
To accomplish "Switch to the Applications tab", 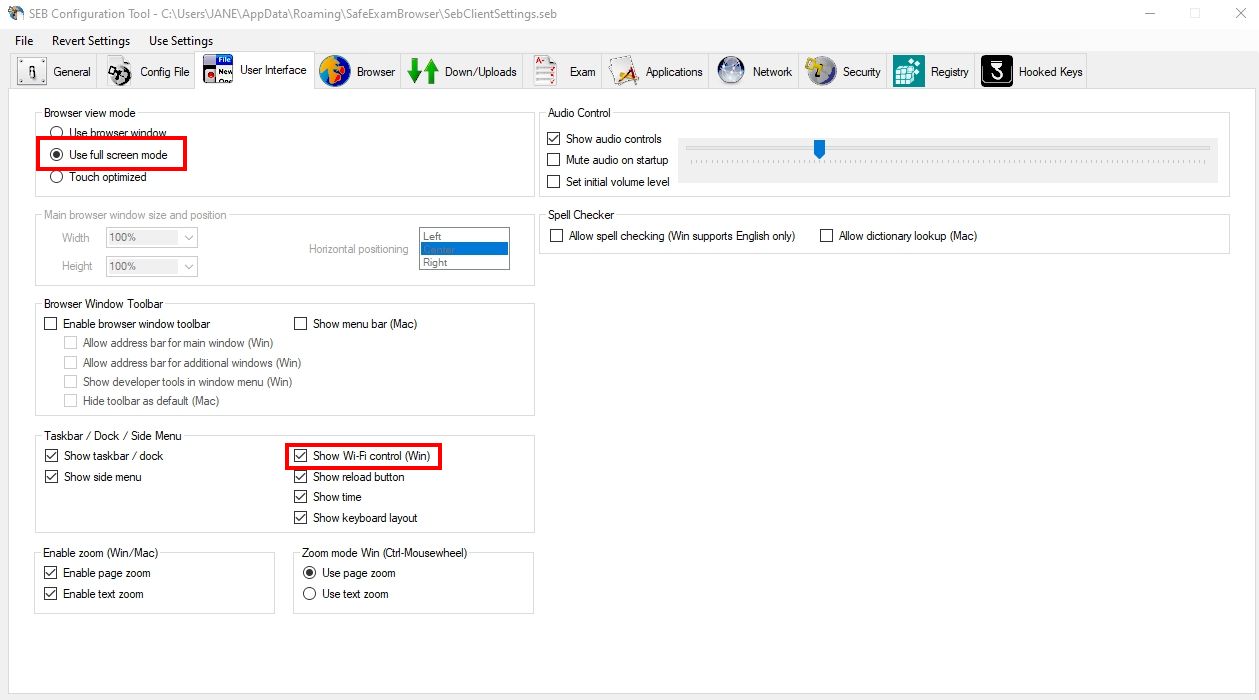I will point(656,72).
